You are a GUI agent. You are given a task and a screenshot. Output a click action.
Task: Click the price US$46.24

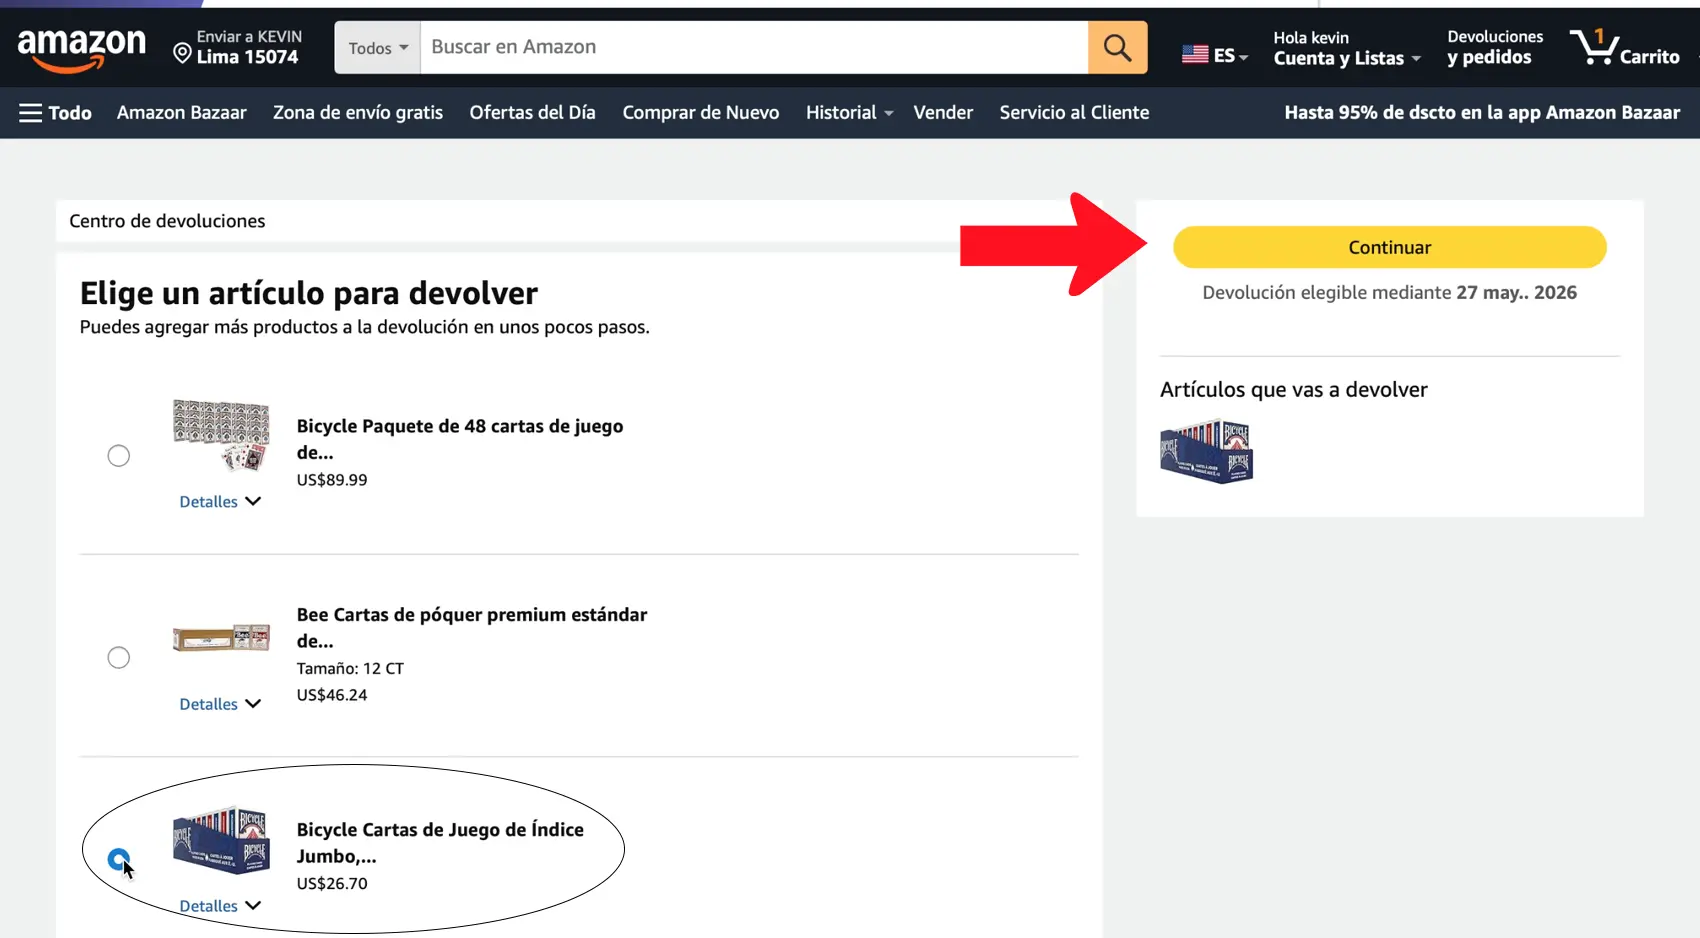click(332, 695)
